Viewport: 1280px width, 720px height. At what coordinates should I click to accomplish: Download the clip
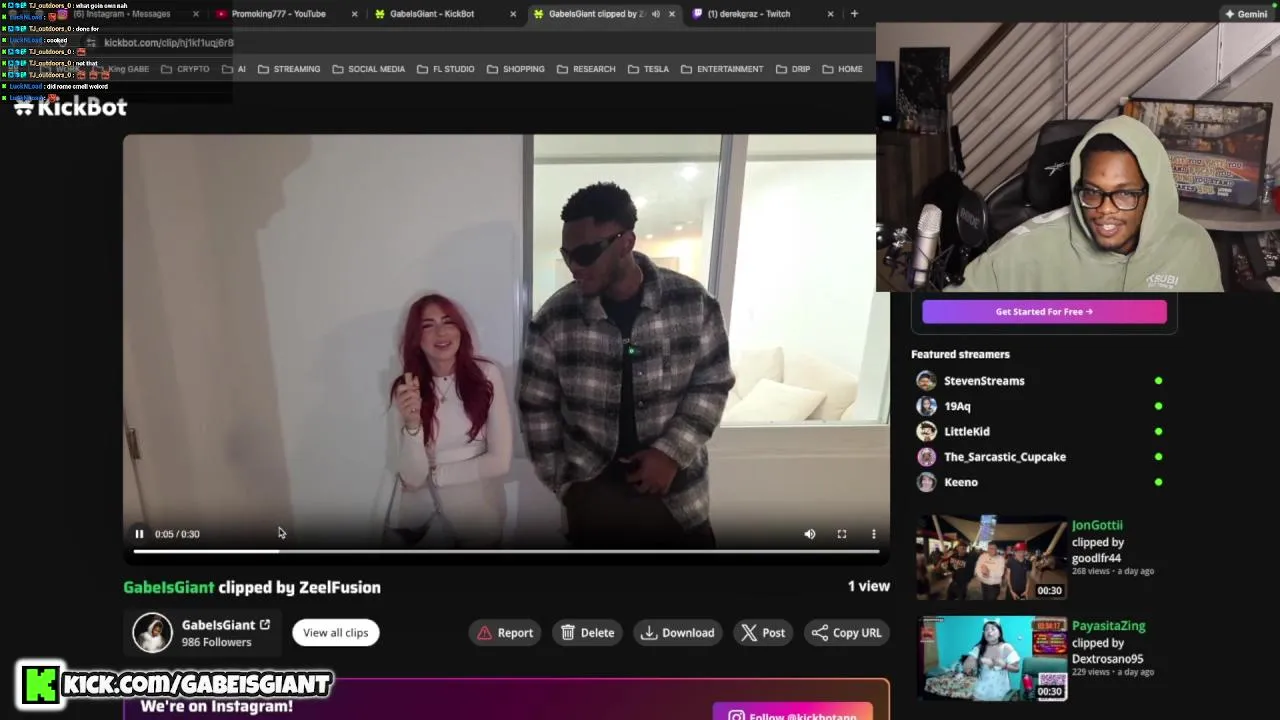pyautogui.click(x=678, y=632)
